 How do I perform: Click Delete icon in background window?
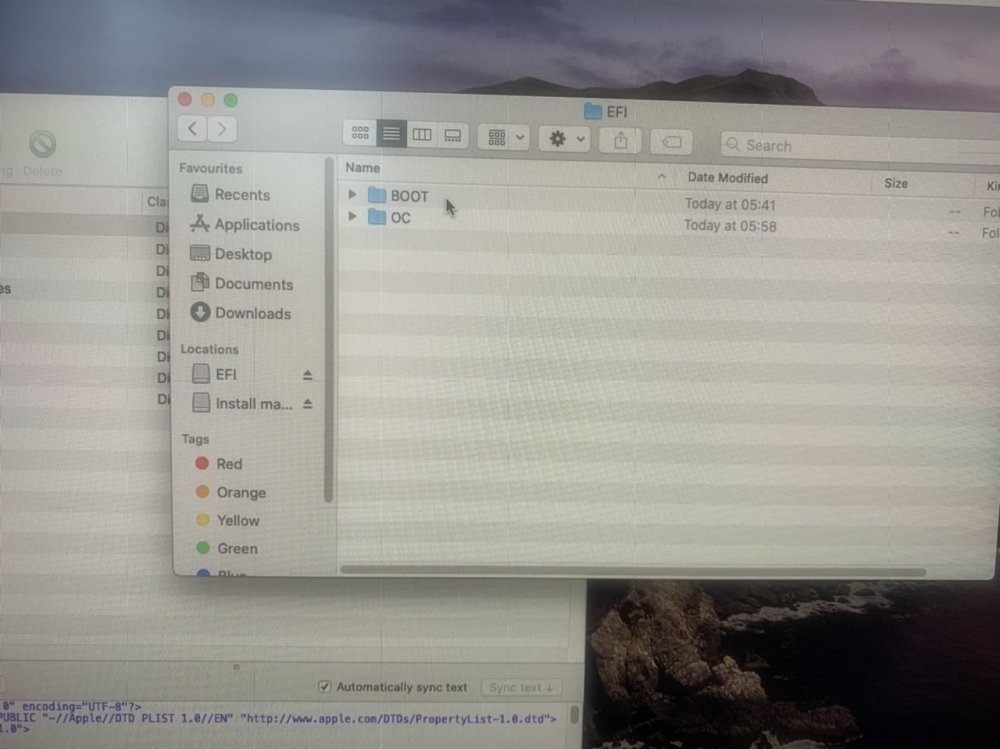click(43, 144)
